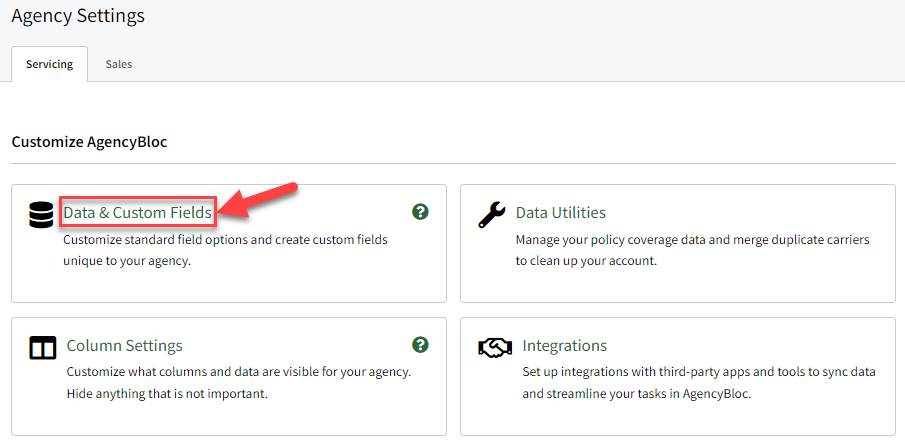Click the wrench icon for Data Utilities
Screen dimensions: 905x448
492,214
